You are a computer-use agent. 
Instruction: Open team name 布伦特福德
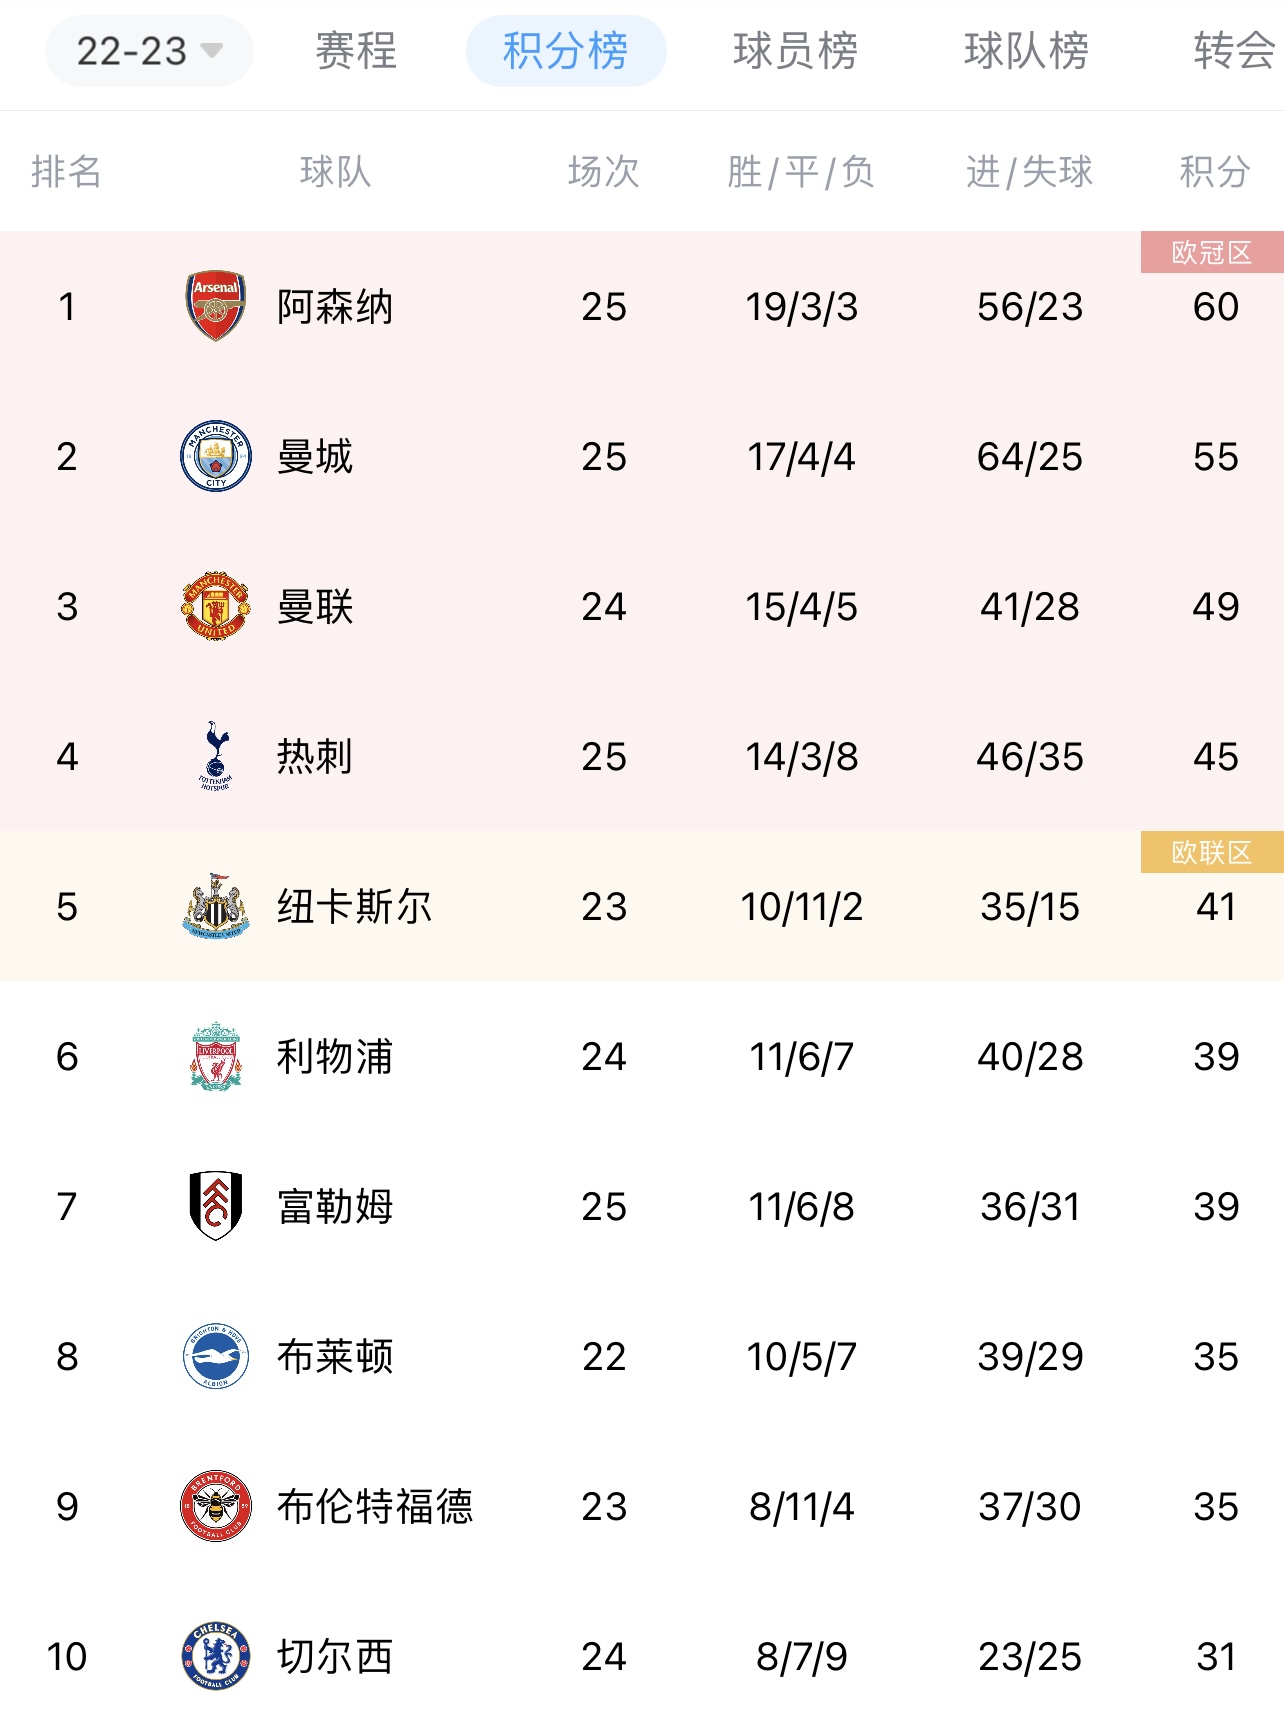pos(375,1506)
